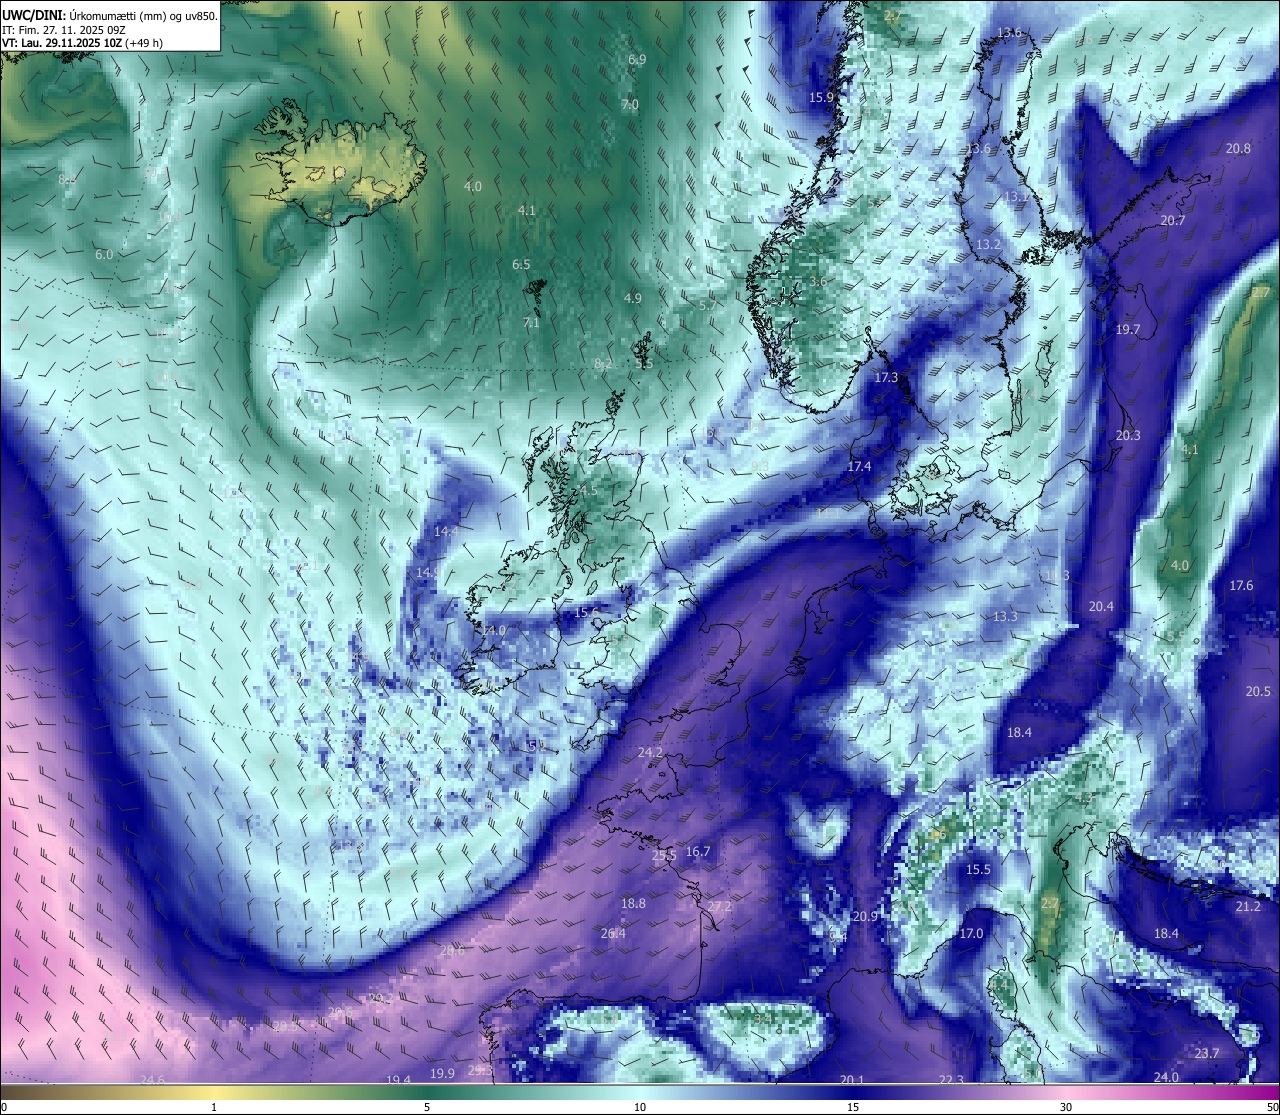Click the 20.3 value label
This screenshot has width=1280, height=1115.
1128,435
